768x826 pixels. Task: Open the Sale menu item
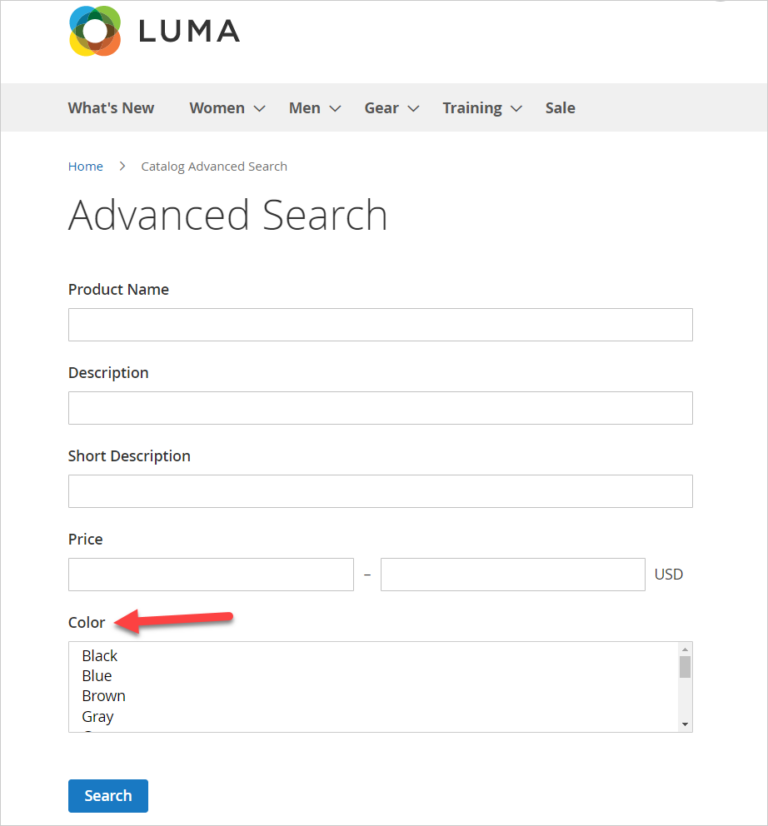pyautogui.click(x=560, y=108)
